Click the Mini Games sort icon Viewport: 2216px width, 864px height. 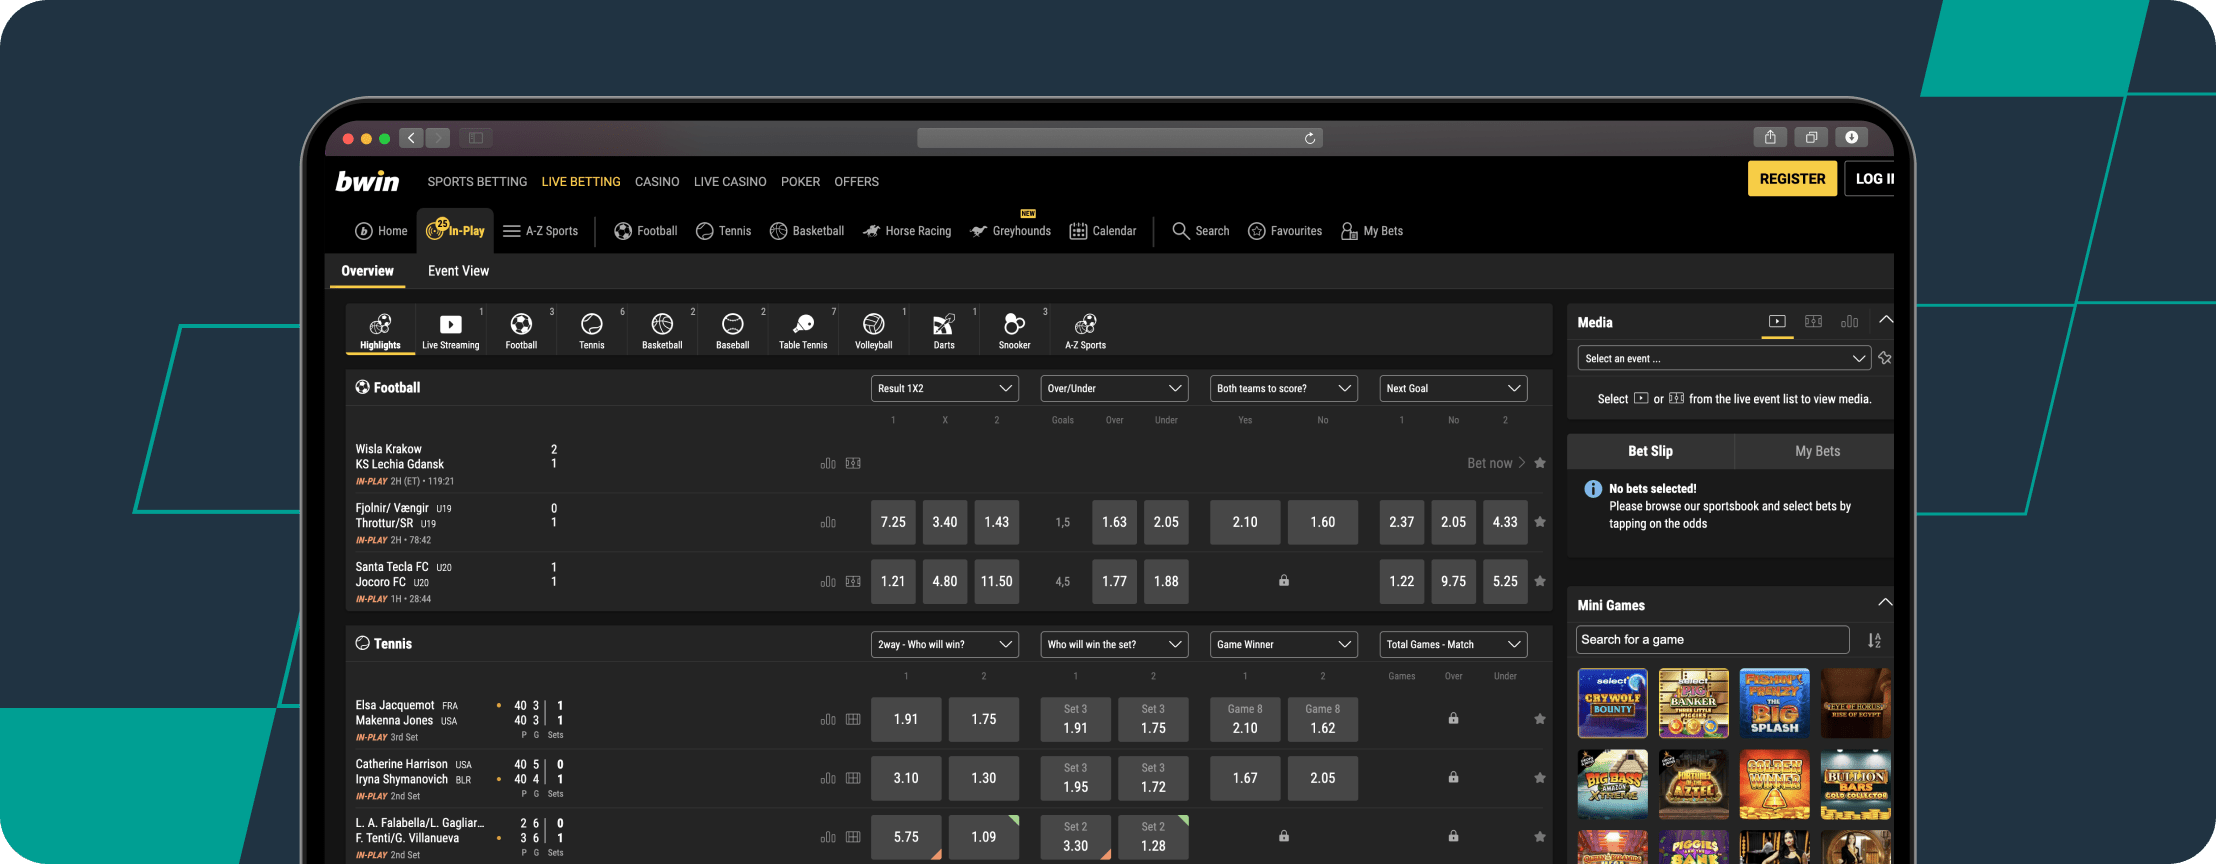point(1874,640)
